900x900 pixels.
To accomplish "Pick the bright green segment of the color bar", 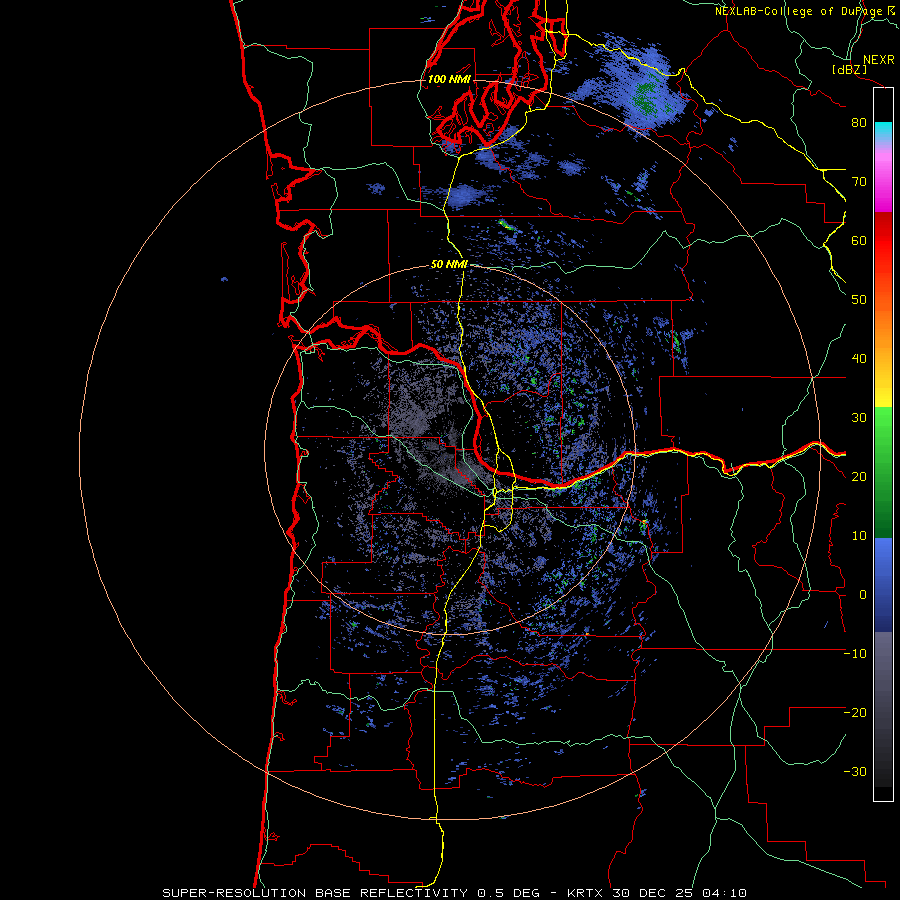I will (x=883, y=428).
